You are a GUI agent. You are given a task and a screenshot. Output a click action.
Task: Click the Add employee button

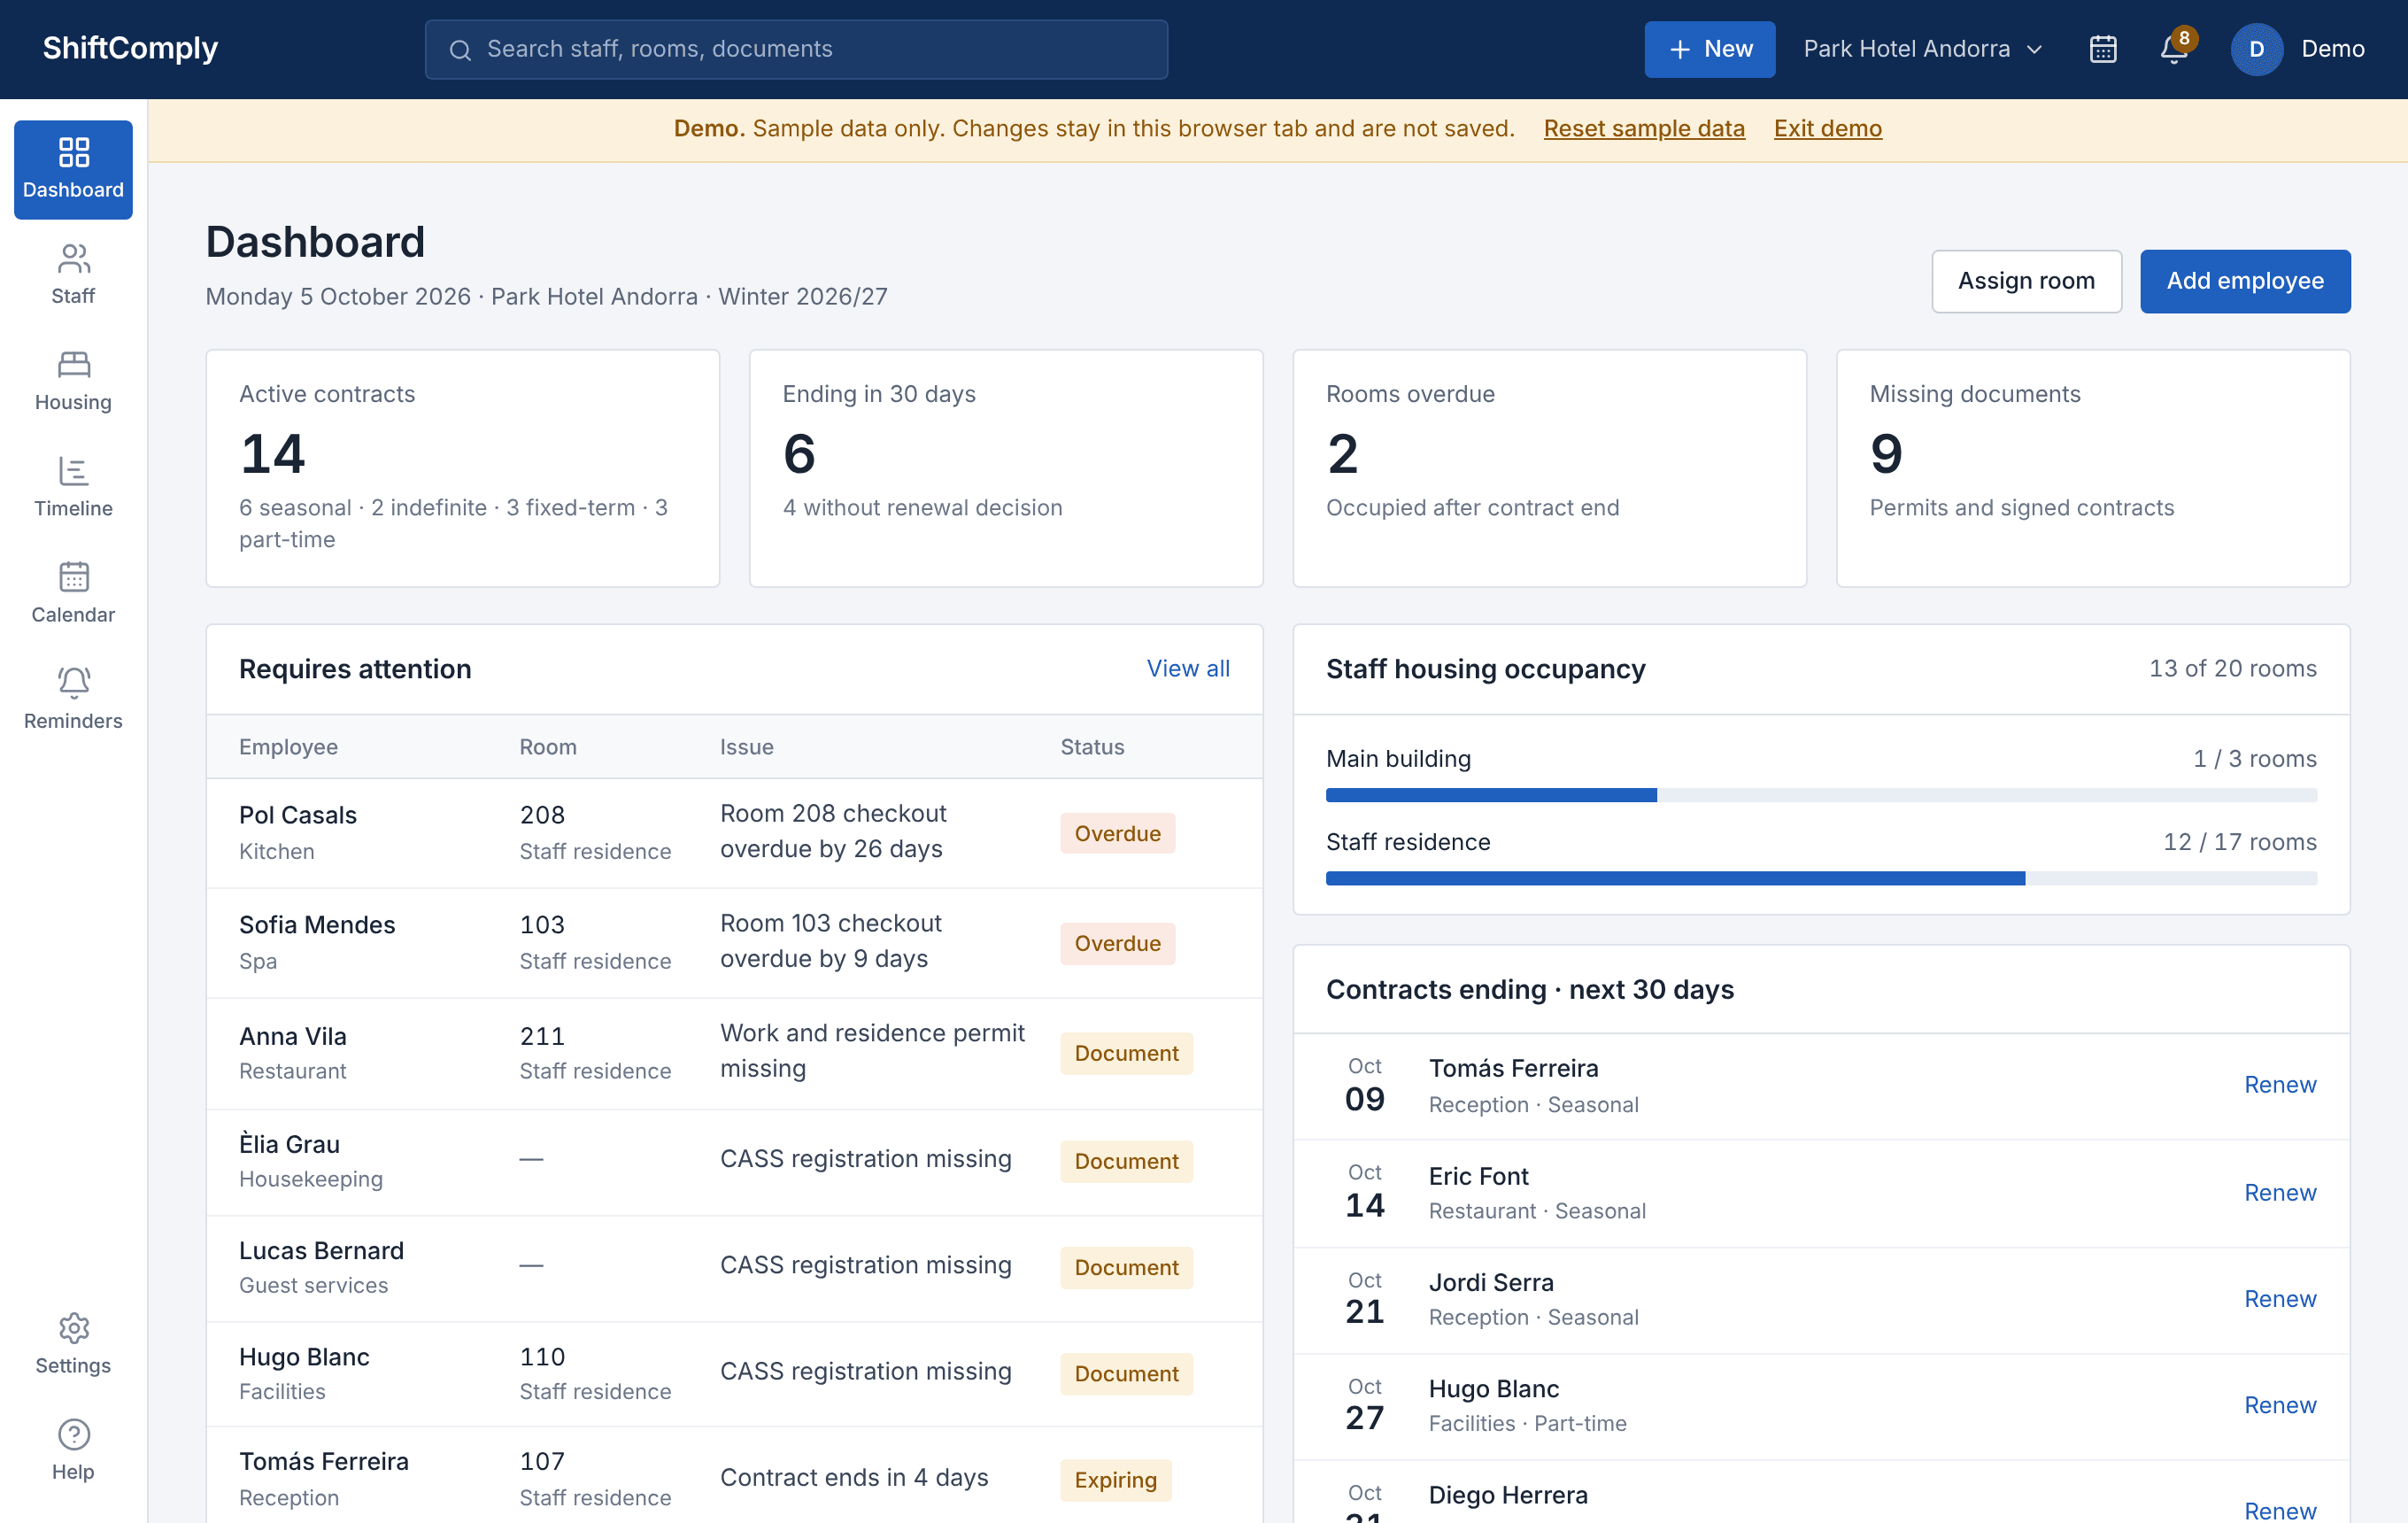tap(2245, 281)
